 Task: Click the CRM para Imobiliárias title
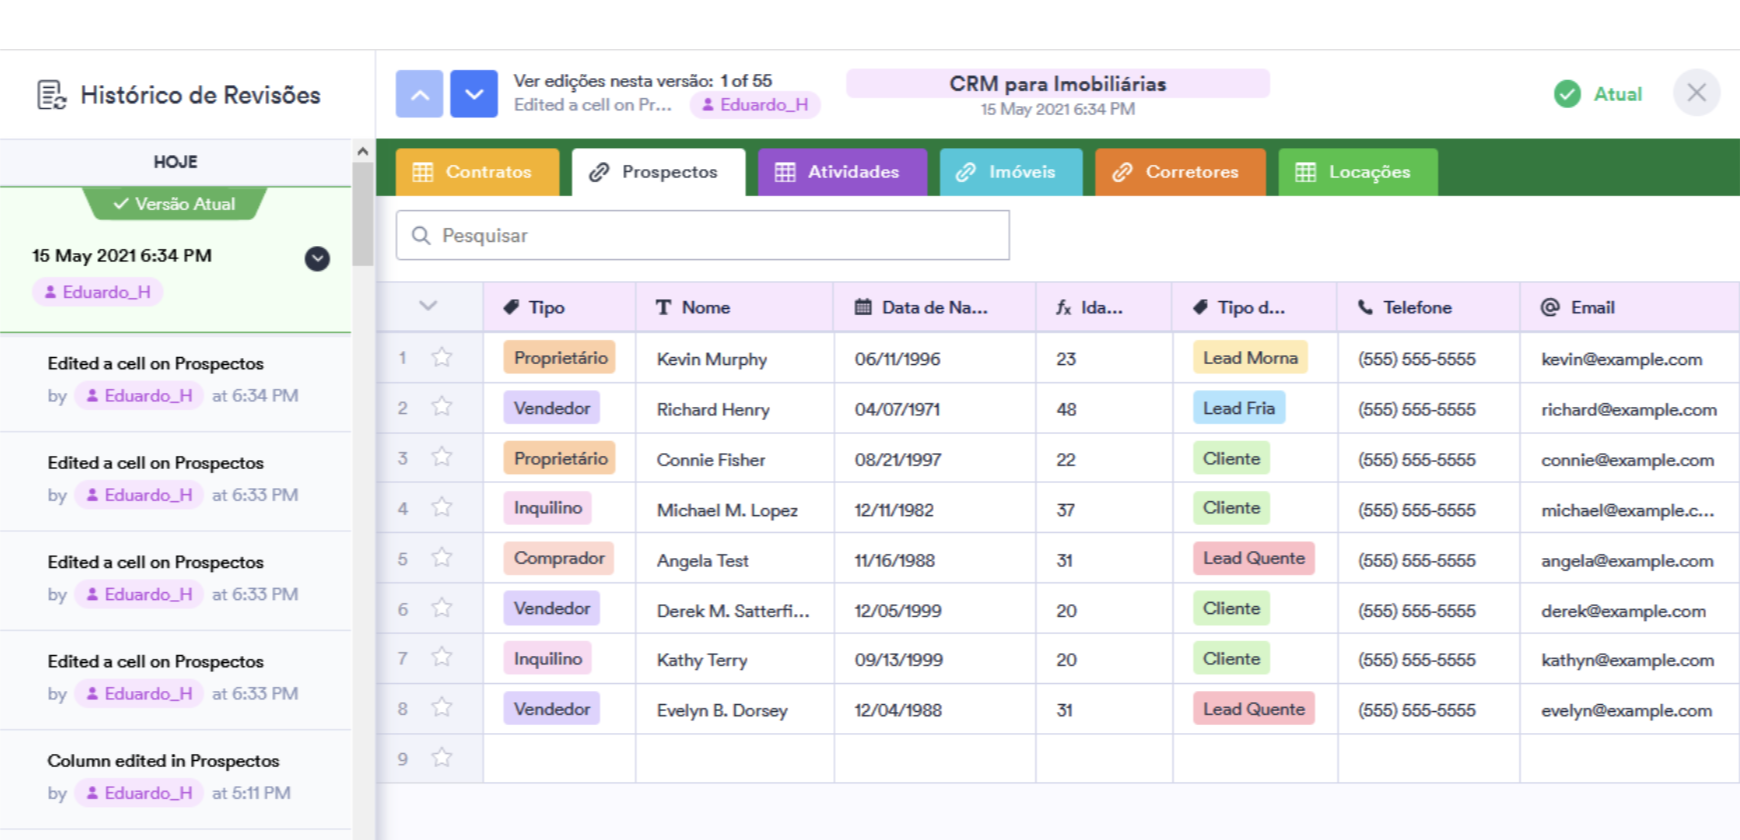[x=1058, y=84]
